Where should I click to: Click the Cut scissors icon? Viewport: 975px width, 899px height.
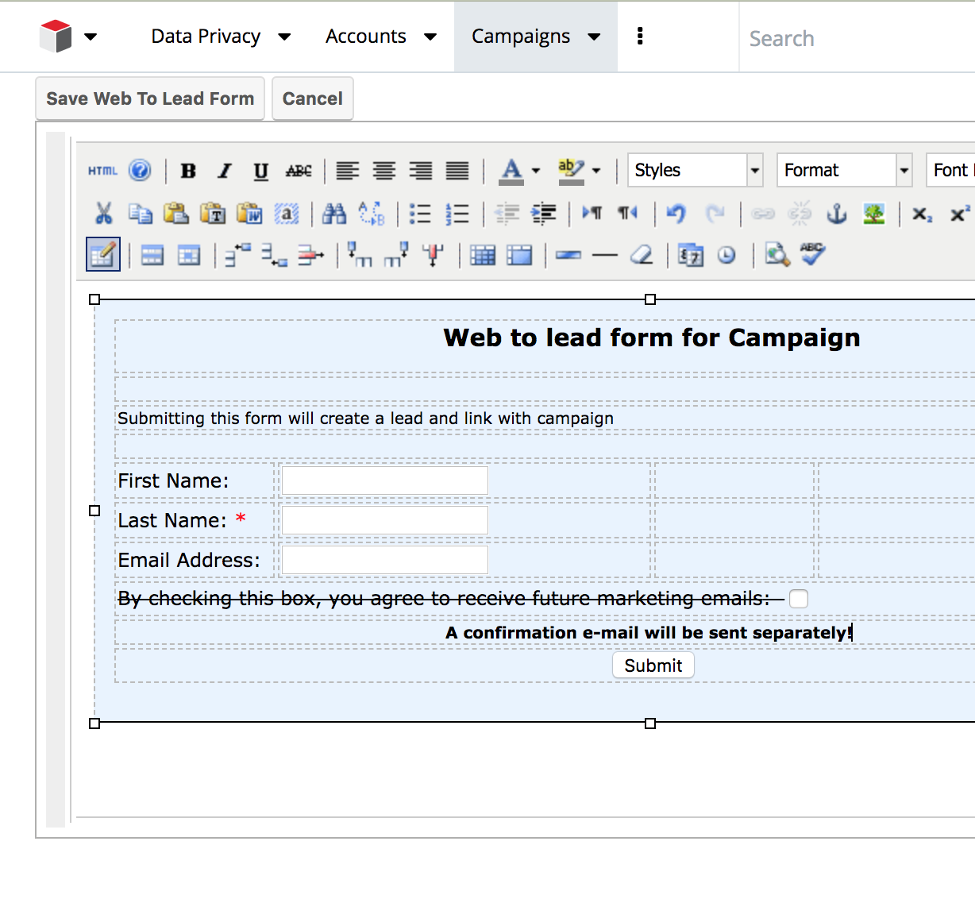(x=103, y=213)
